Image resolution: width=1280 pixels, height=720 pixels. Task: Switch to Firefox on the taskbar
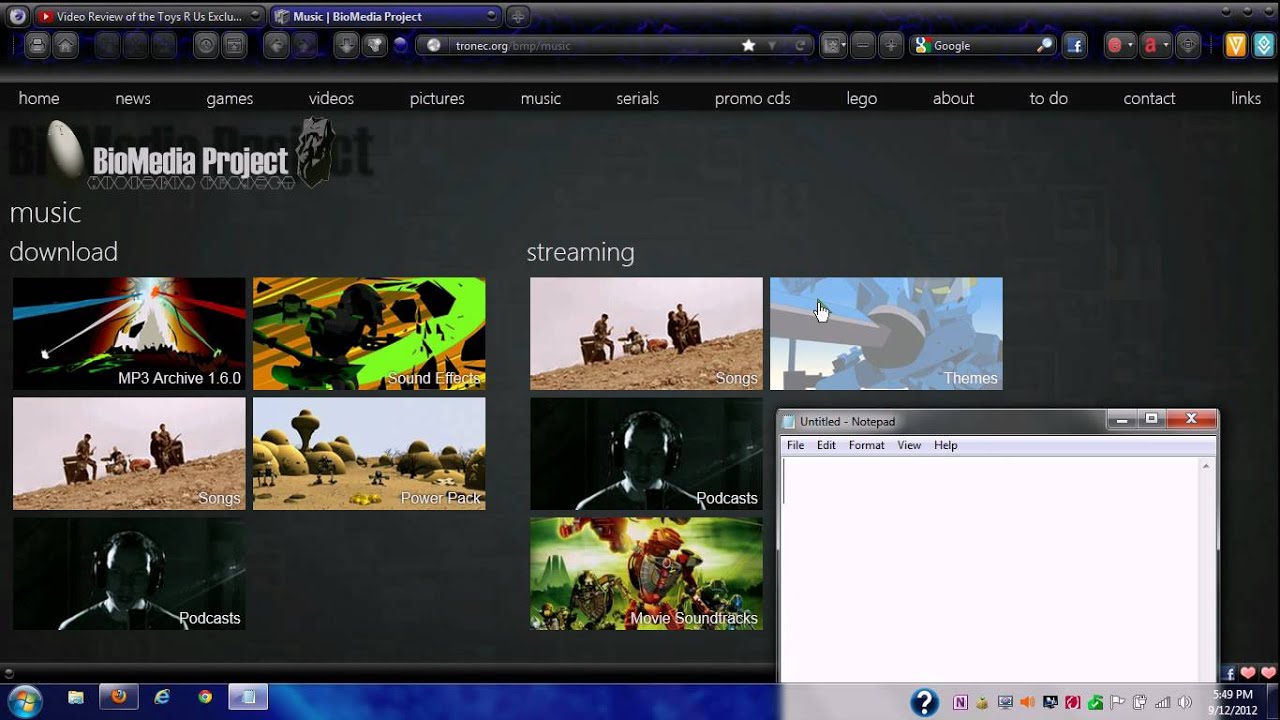(x=119, y=697)
